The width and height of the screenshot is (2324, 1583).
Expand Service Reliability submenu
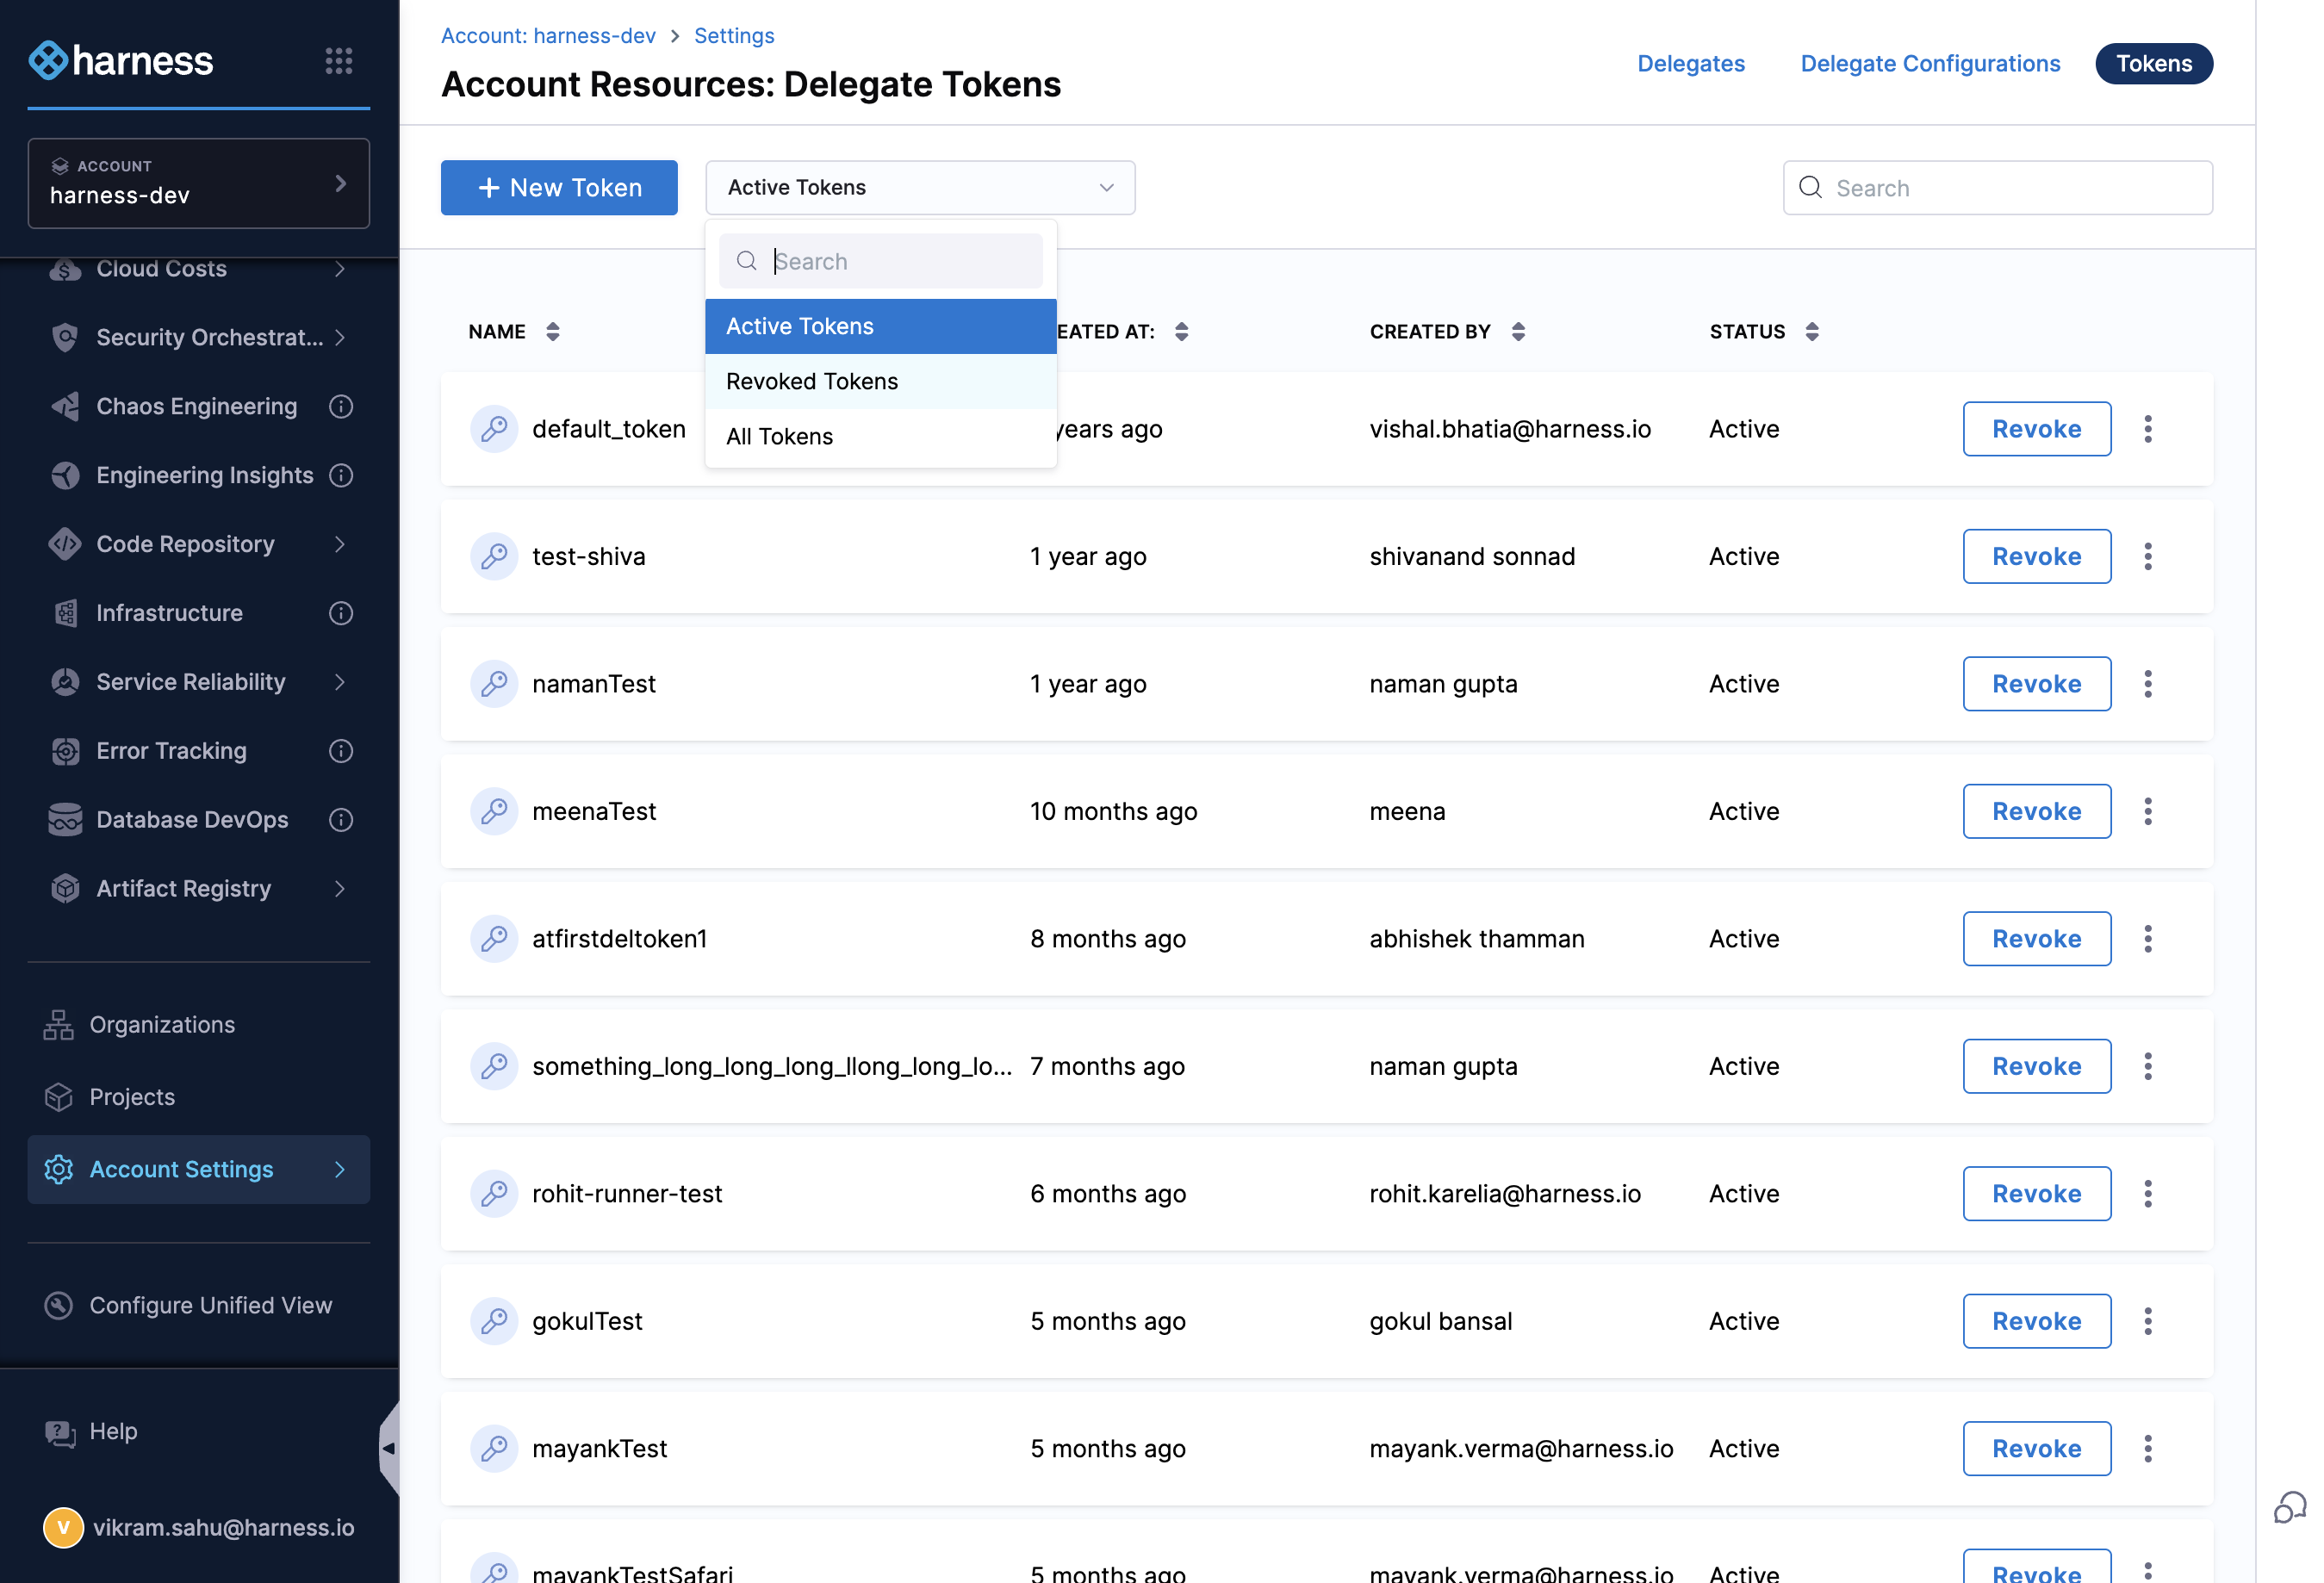click(x=340, y=682)
